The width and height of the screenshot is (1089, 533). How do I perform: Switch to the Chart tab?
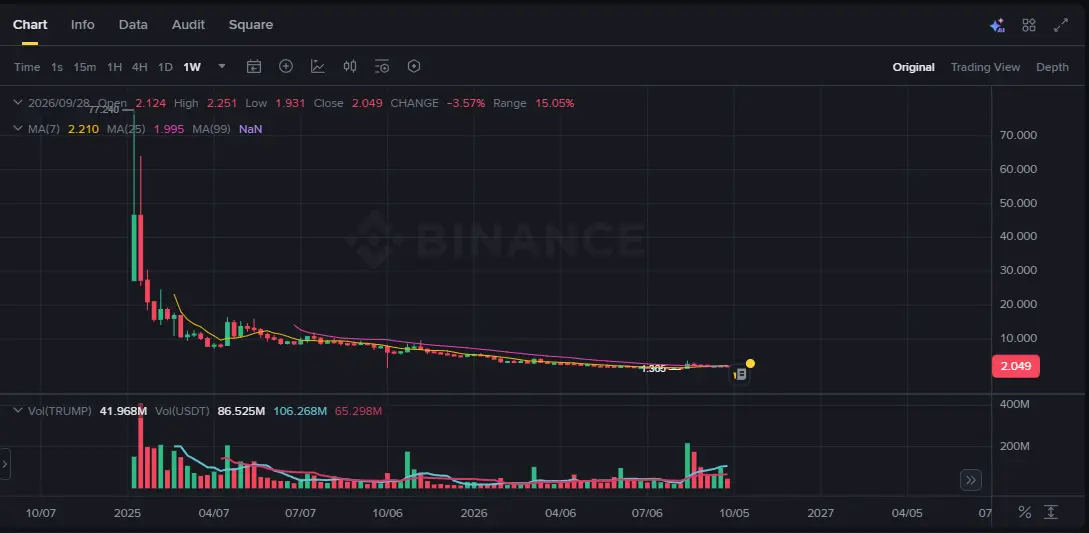(30, 24)
